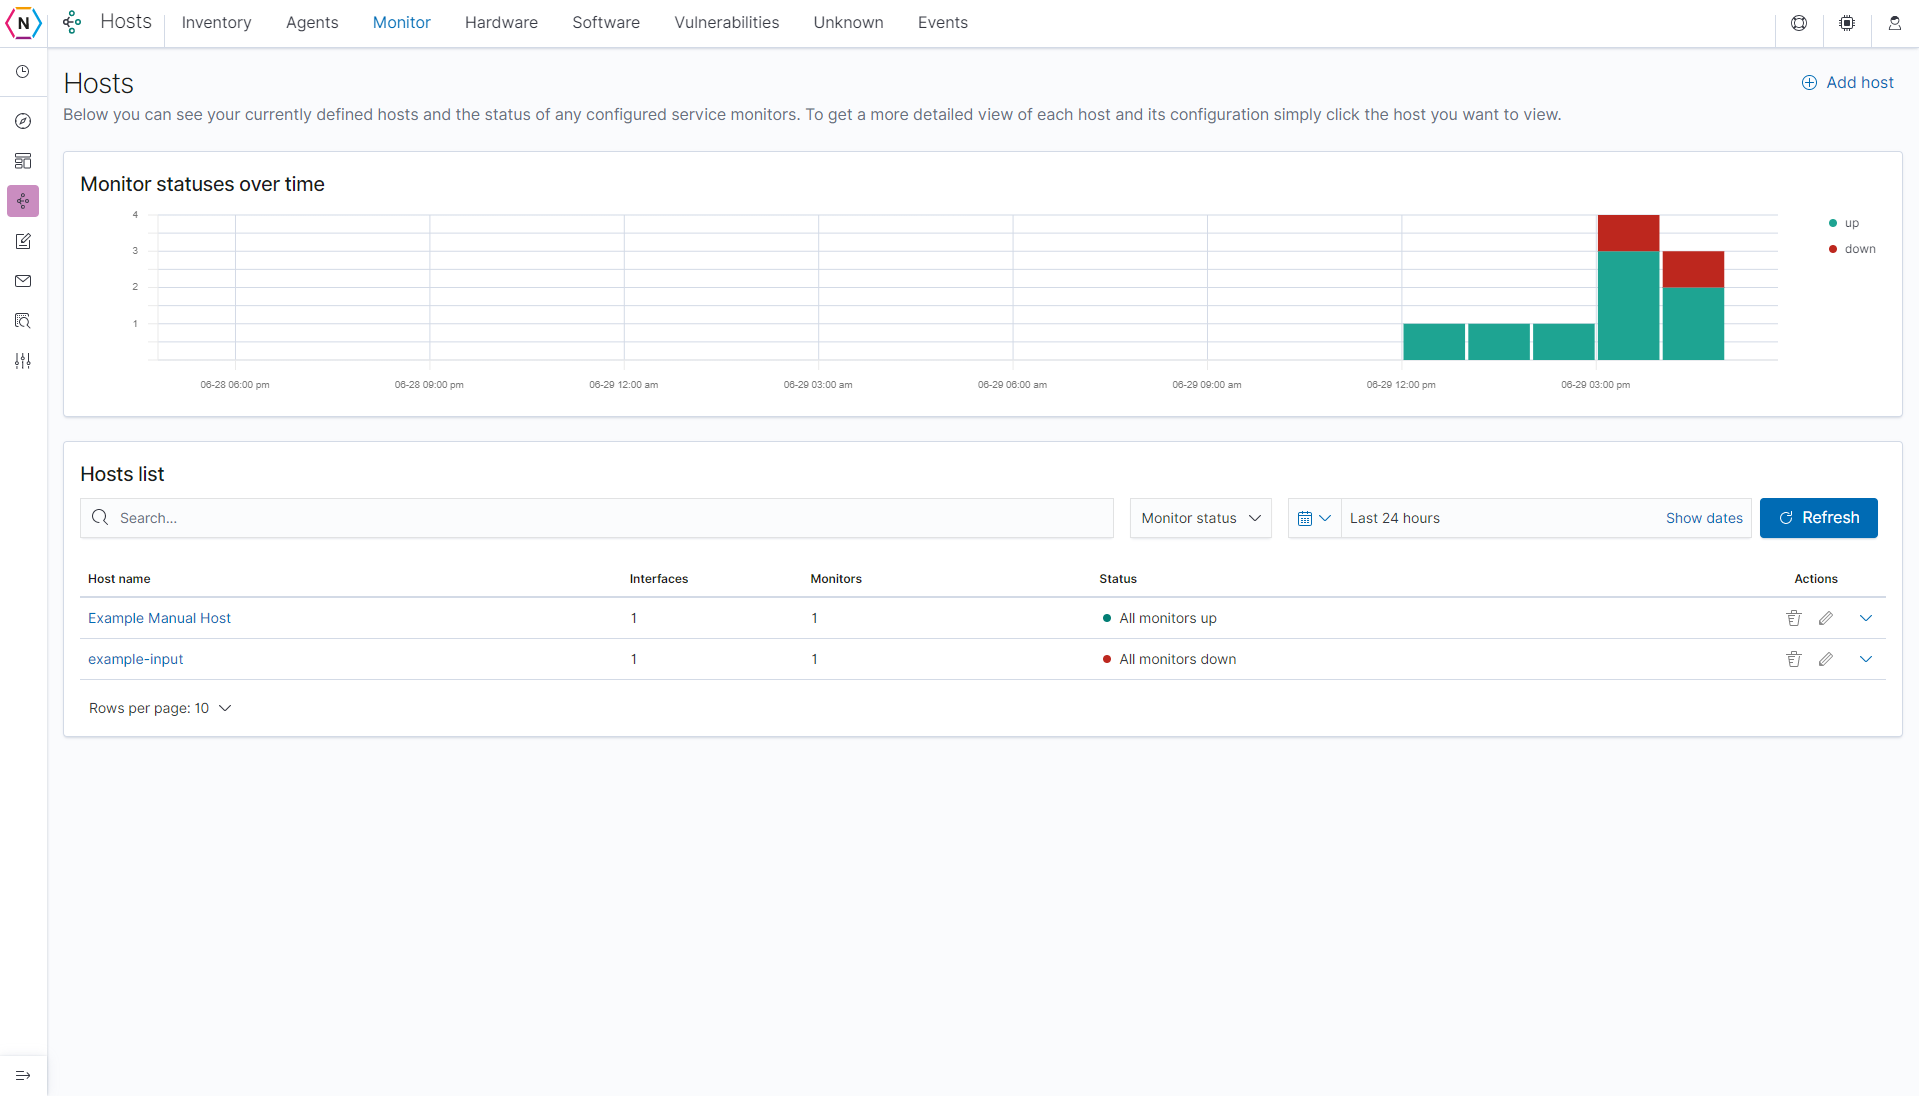Toggle the 'up' legend series

coord(1844,223)
